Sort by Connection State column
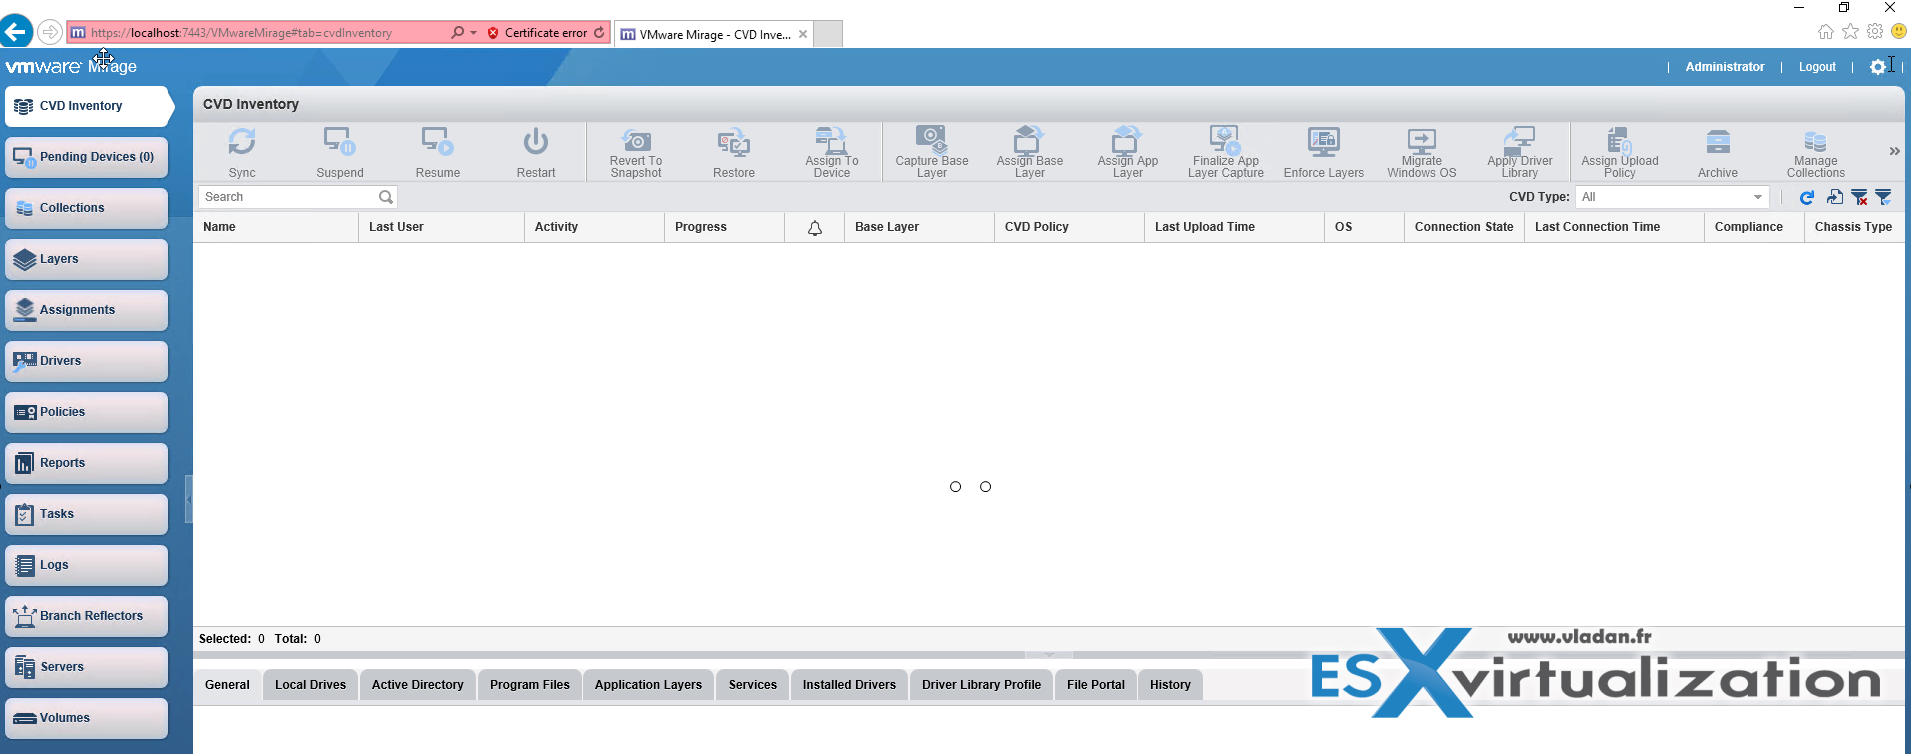This screenshot has height=754, width=1911. [x=1464, y=227]
